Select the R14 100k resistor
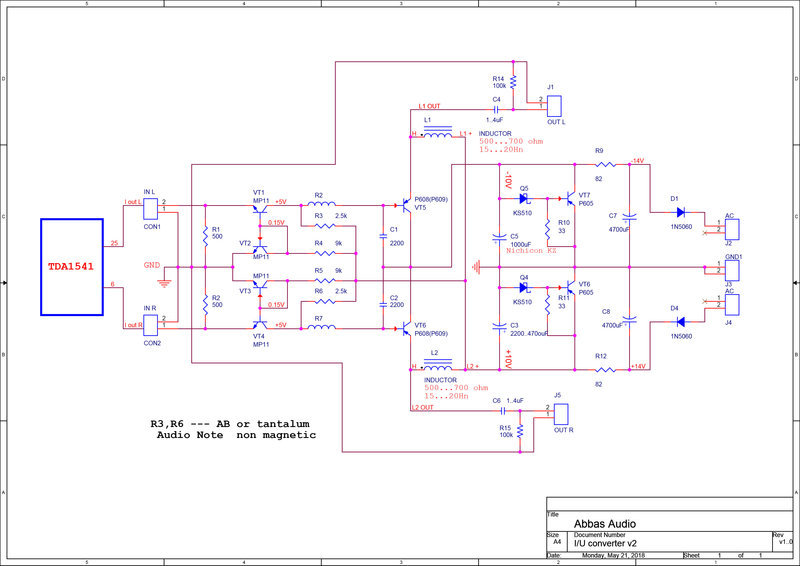The image size is (800, 566). click(x=513, y=82)
